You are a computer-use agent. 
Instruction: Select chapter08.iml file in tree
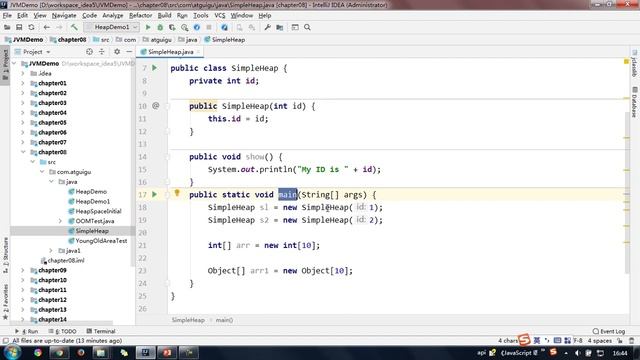click(x=62, y=260)
